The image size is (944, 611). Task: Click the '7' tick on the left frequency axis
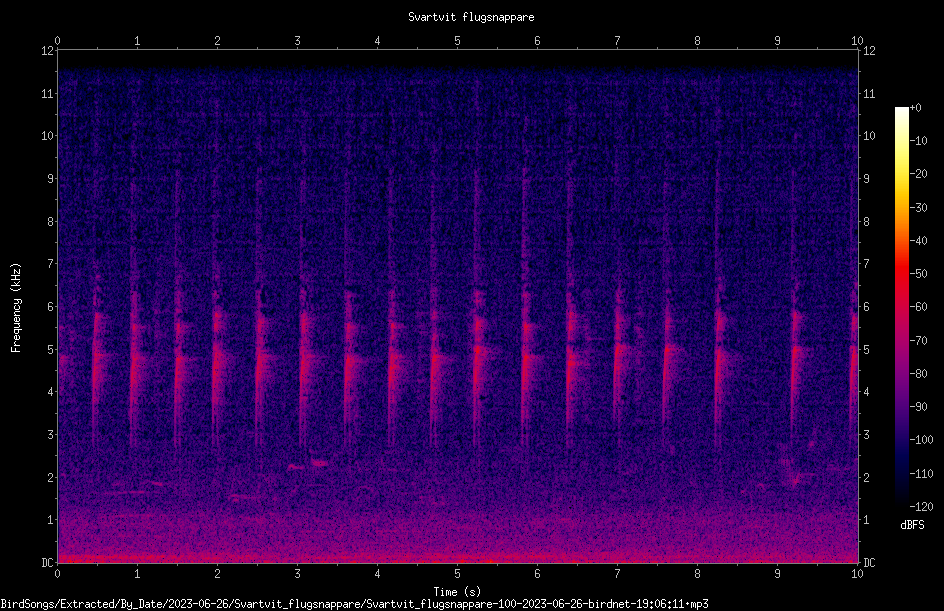pyautogui.click(x=50, y=264)
